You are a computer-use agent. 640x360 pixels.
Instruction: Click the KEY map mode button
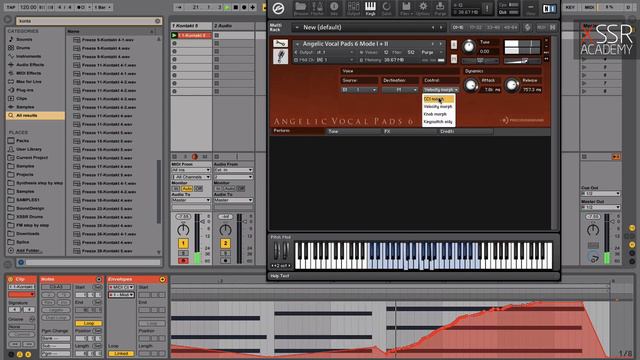click(570, 7)
